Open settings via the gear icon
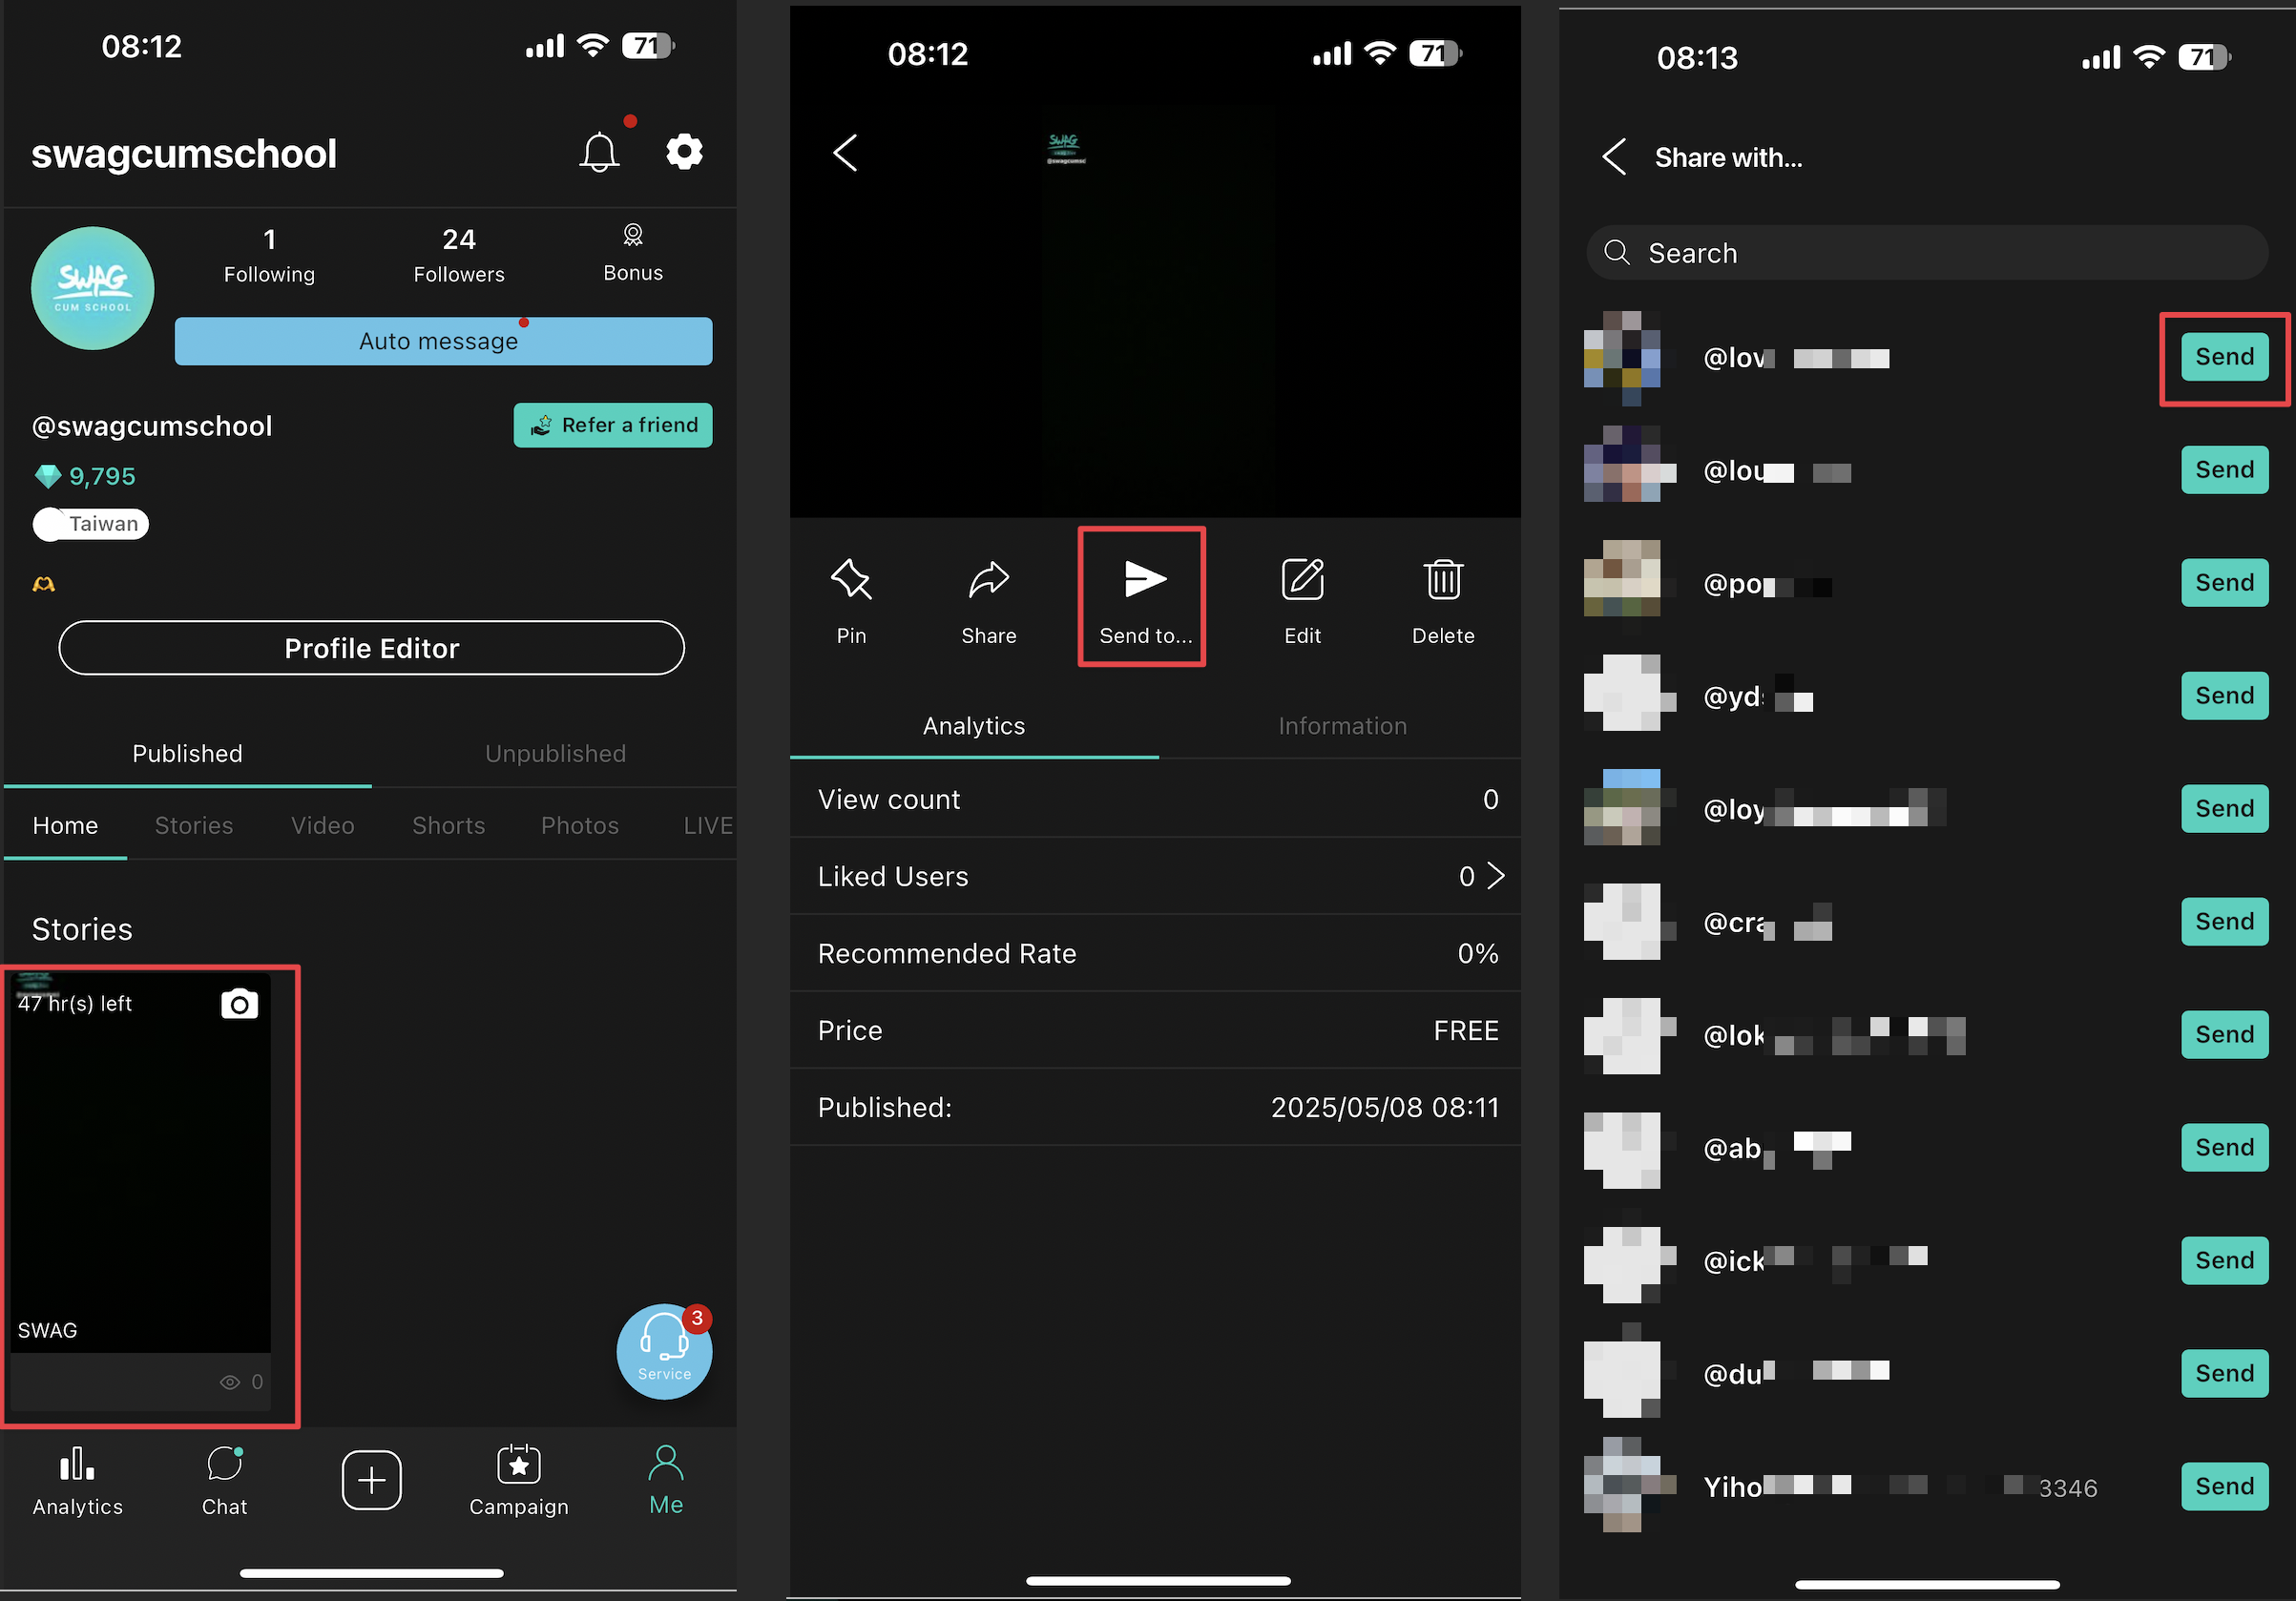 [684, 152]
